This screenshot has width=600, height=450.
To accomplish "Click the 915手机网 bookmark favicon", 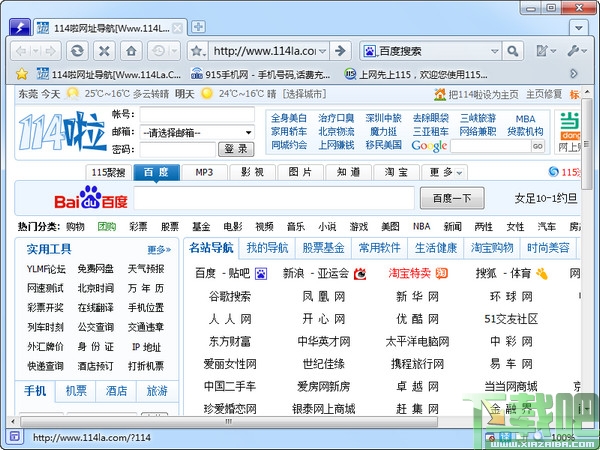I will (x=197, y=73).
